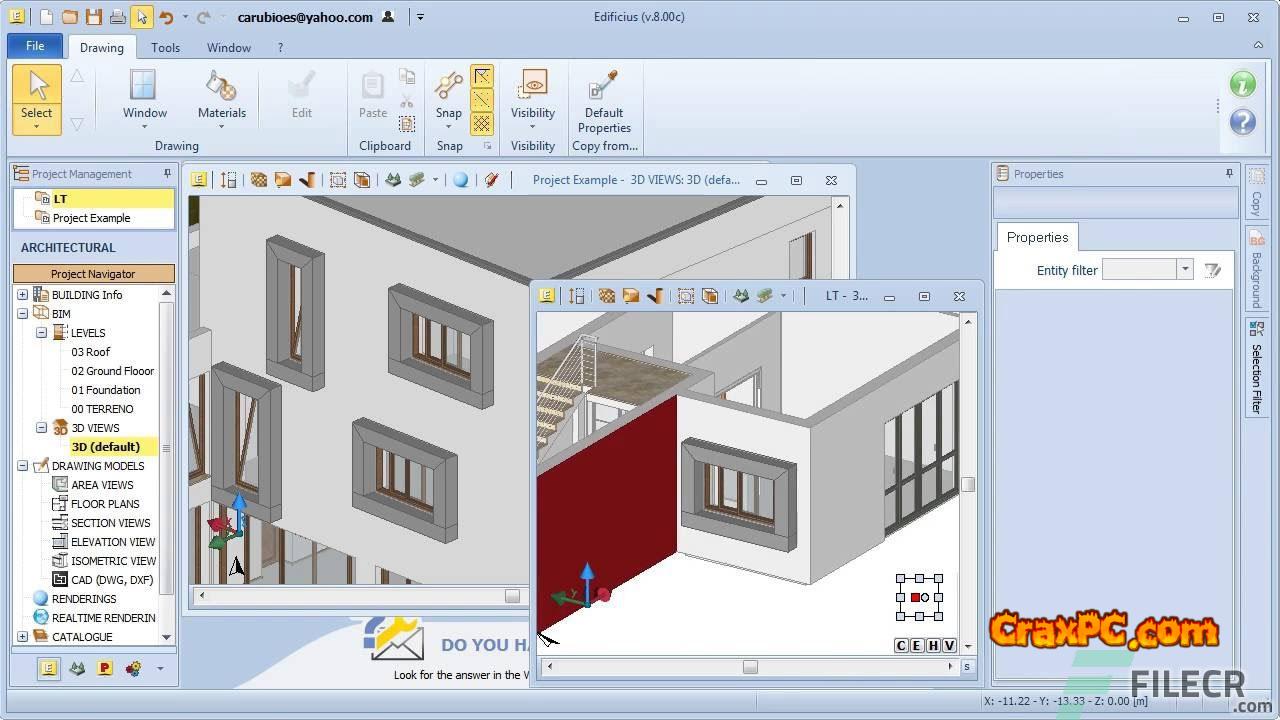Toggle the H button in LT view
This screenshot has width=1280, height=720.
click(x=933, y=646)
